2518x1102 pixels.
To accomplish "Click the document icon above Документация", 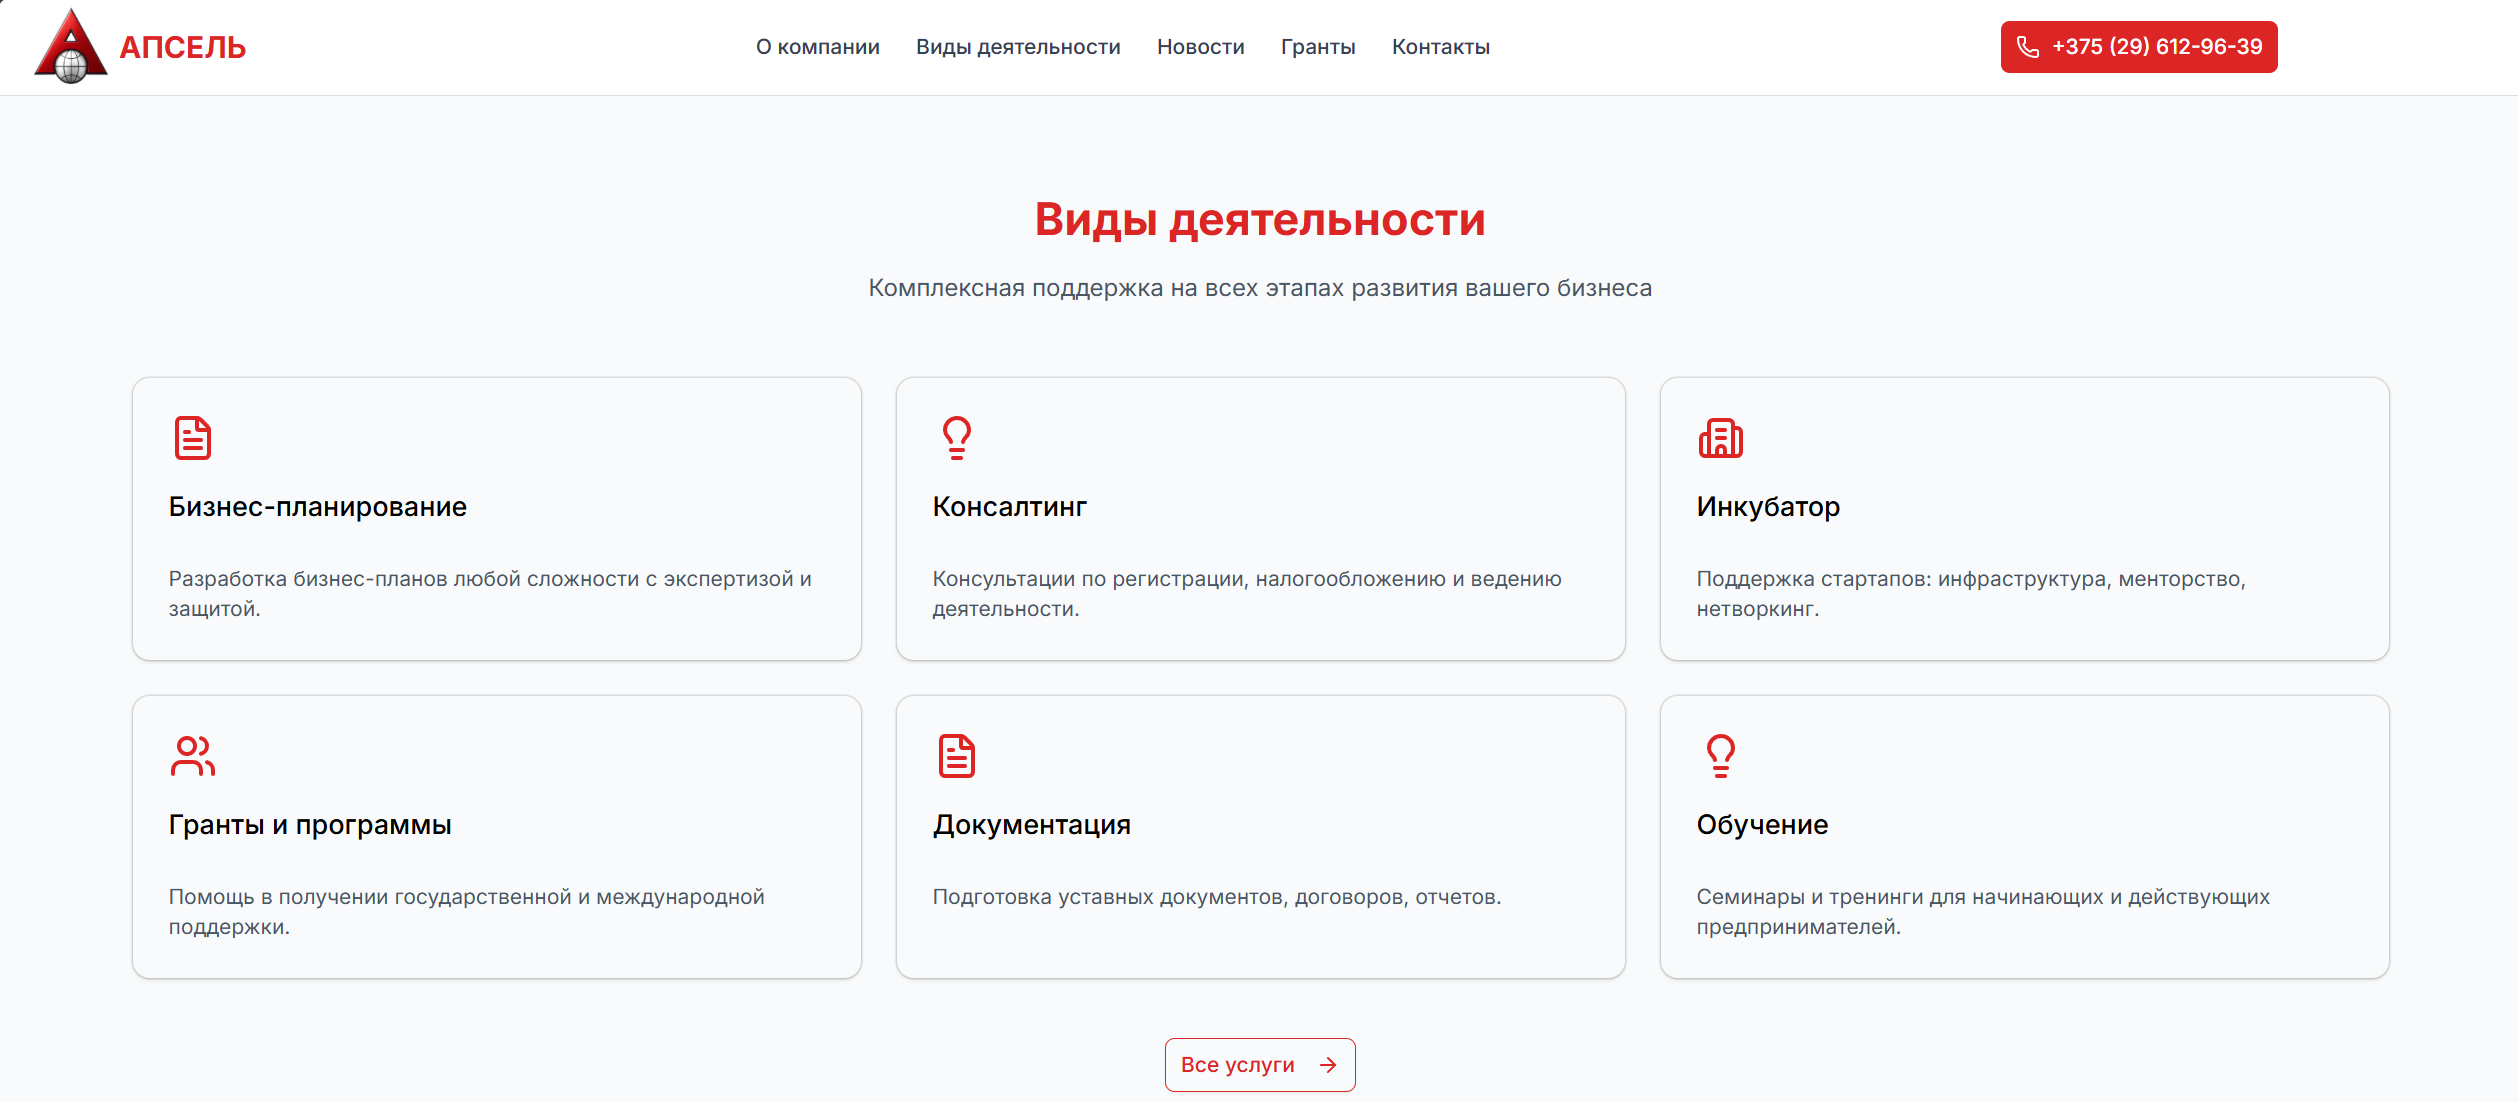I will [957, 756].
